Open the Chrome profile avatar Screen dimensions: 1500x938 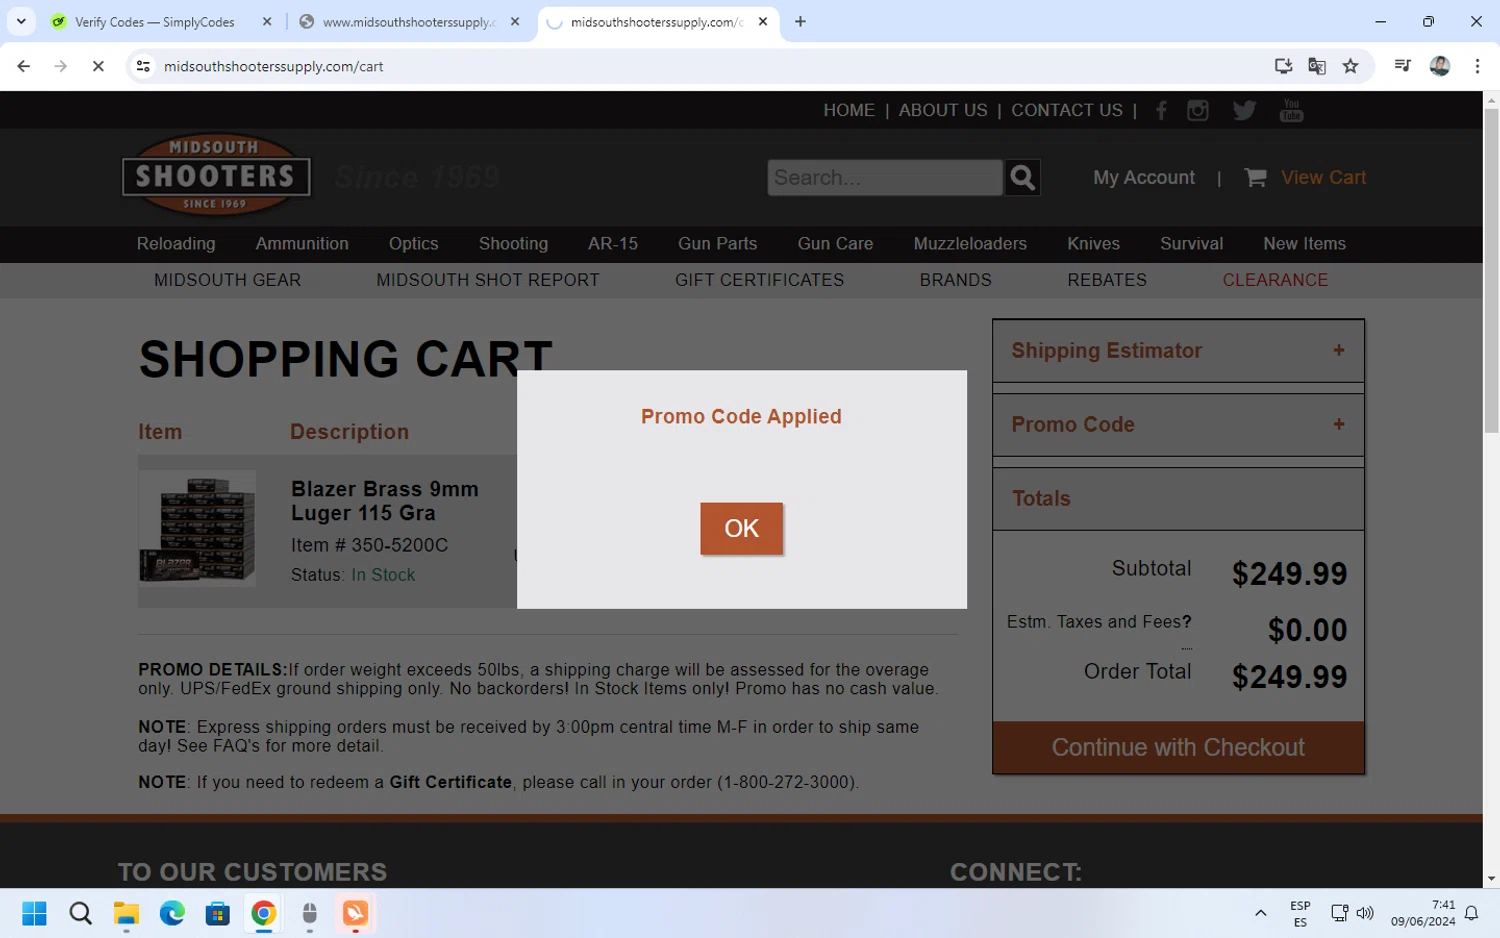coord(1440,66)
